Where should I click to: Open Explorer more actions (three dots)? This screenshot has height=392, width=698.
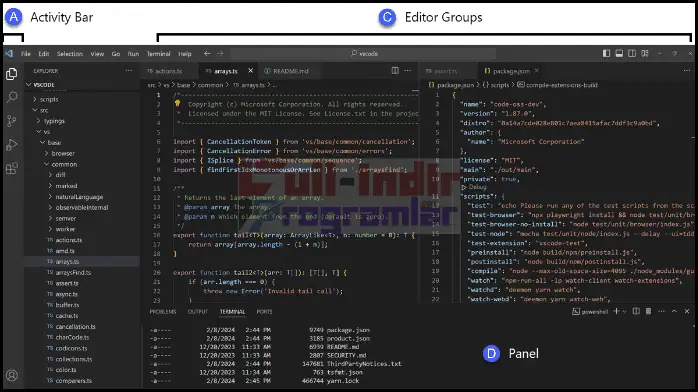point(129,71)
